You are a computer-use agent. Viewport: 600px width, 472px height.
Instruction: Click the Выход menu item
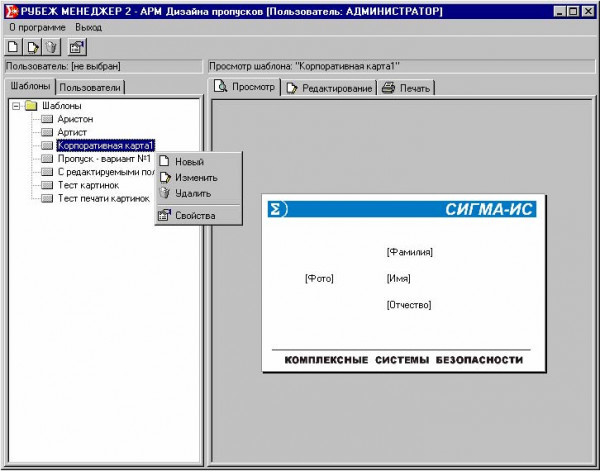pyautogui.click(x=89, y=27)
